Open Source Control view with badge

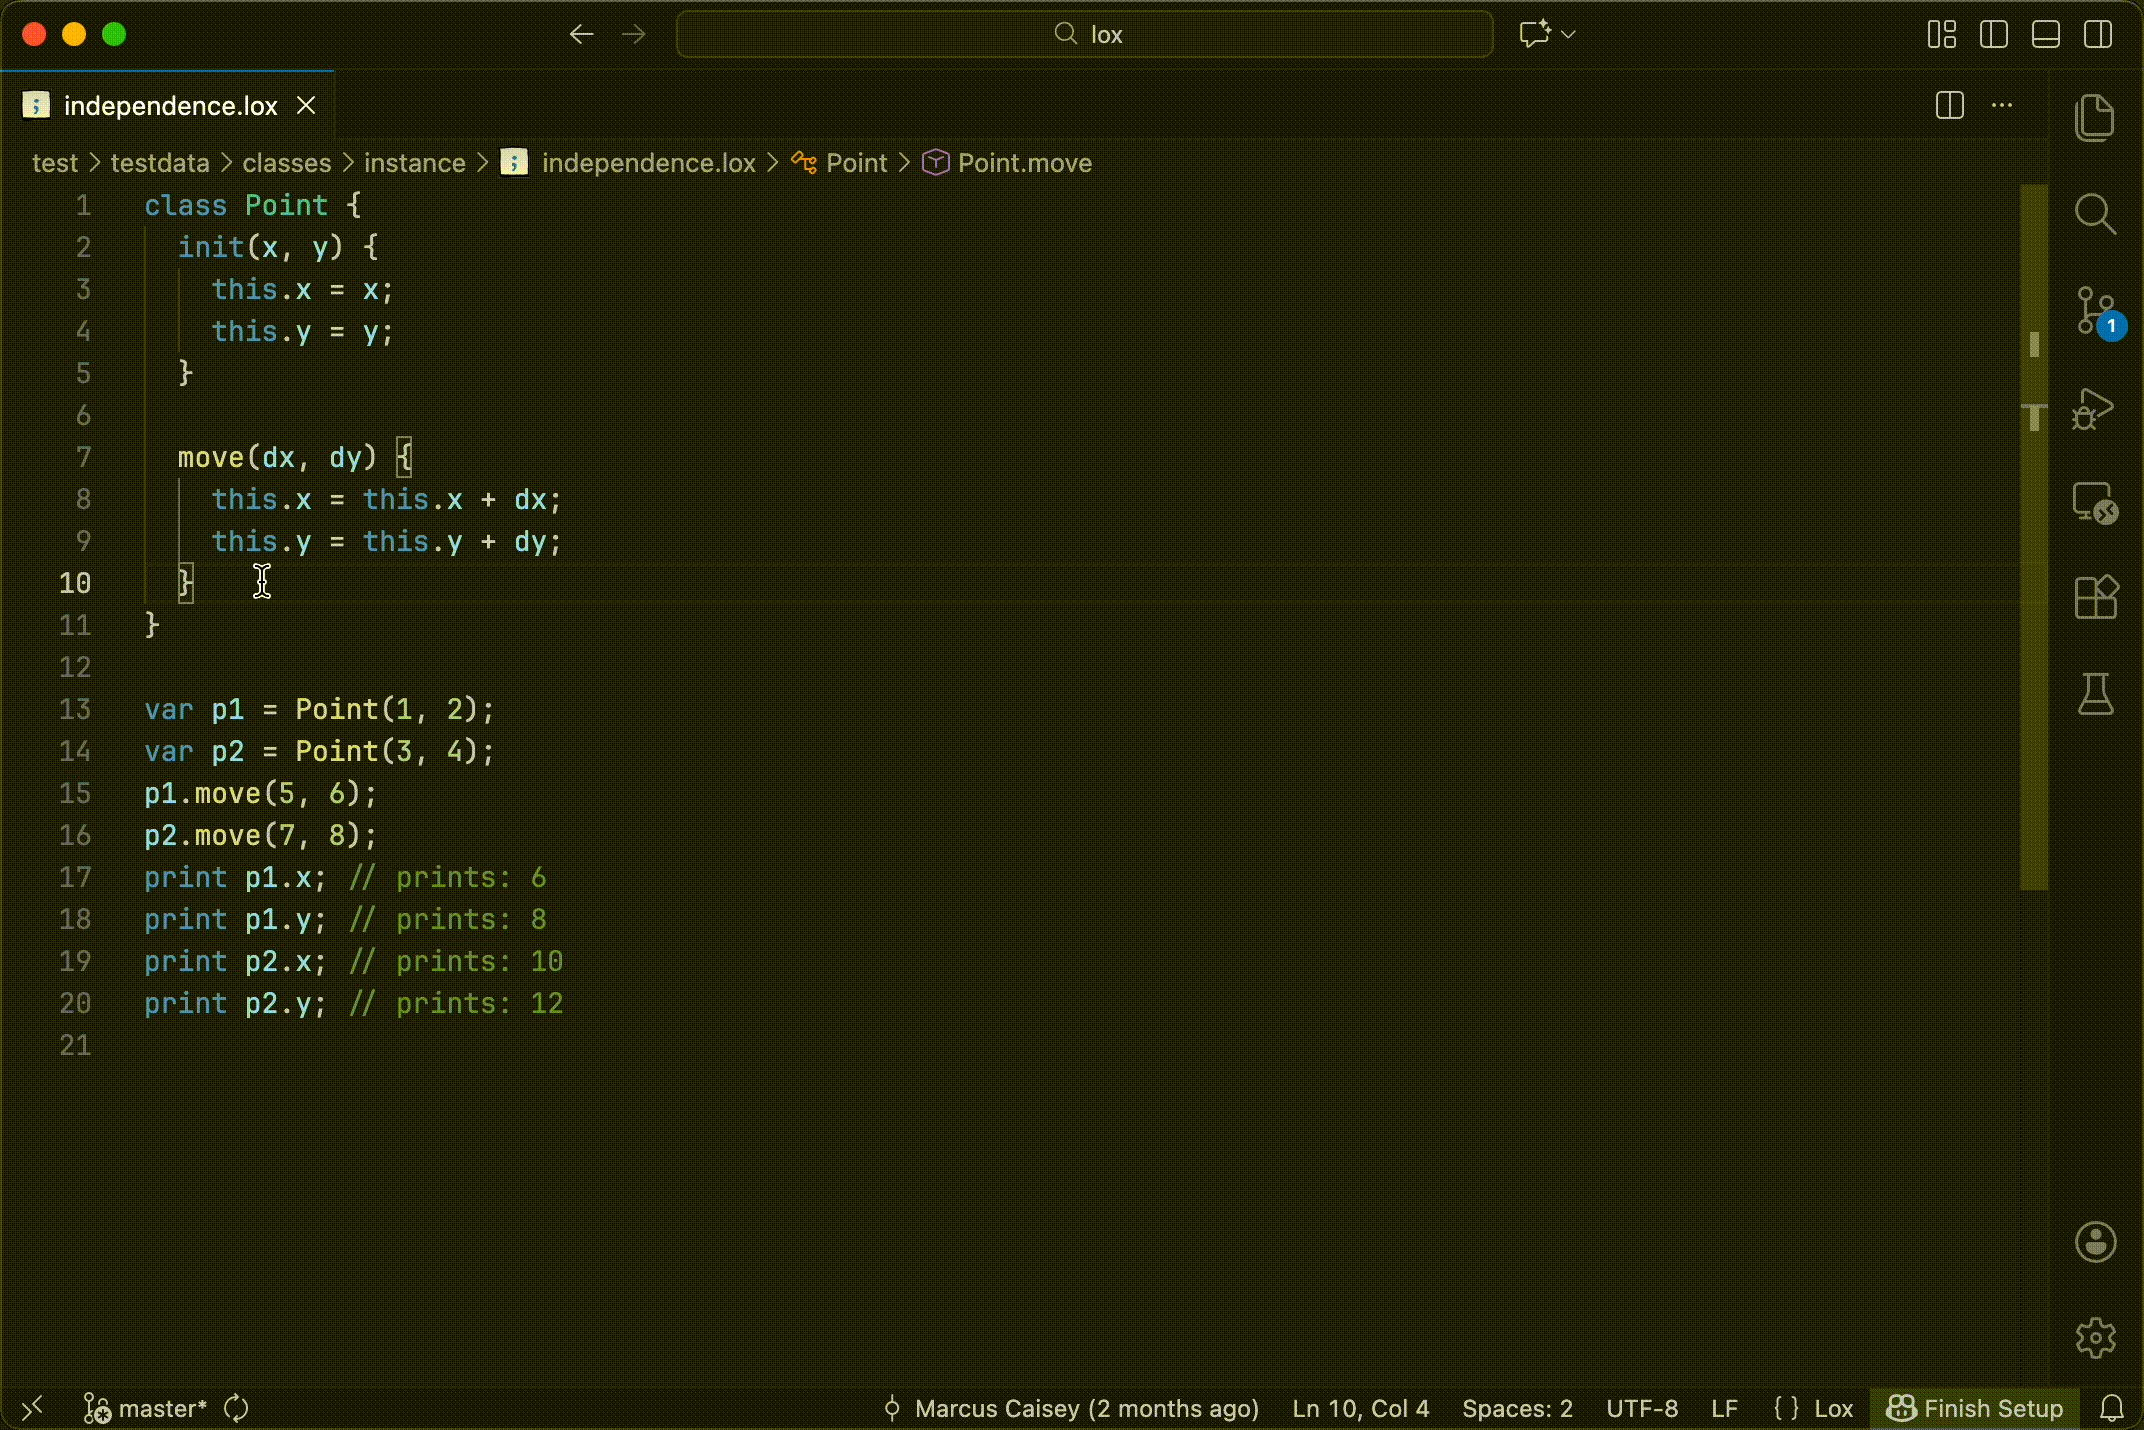point(2095,311)
